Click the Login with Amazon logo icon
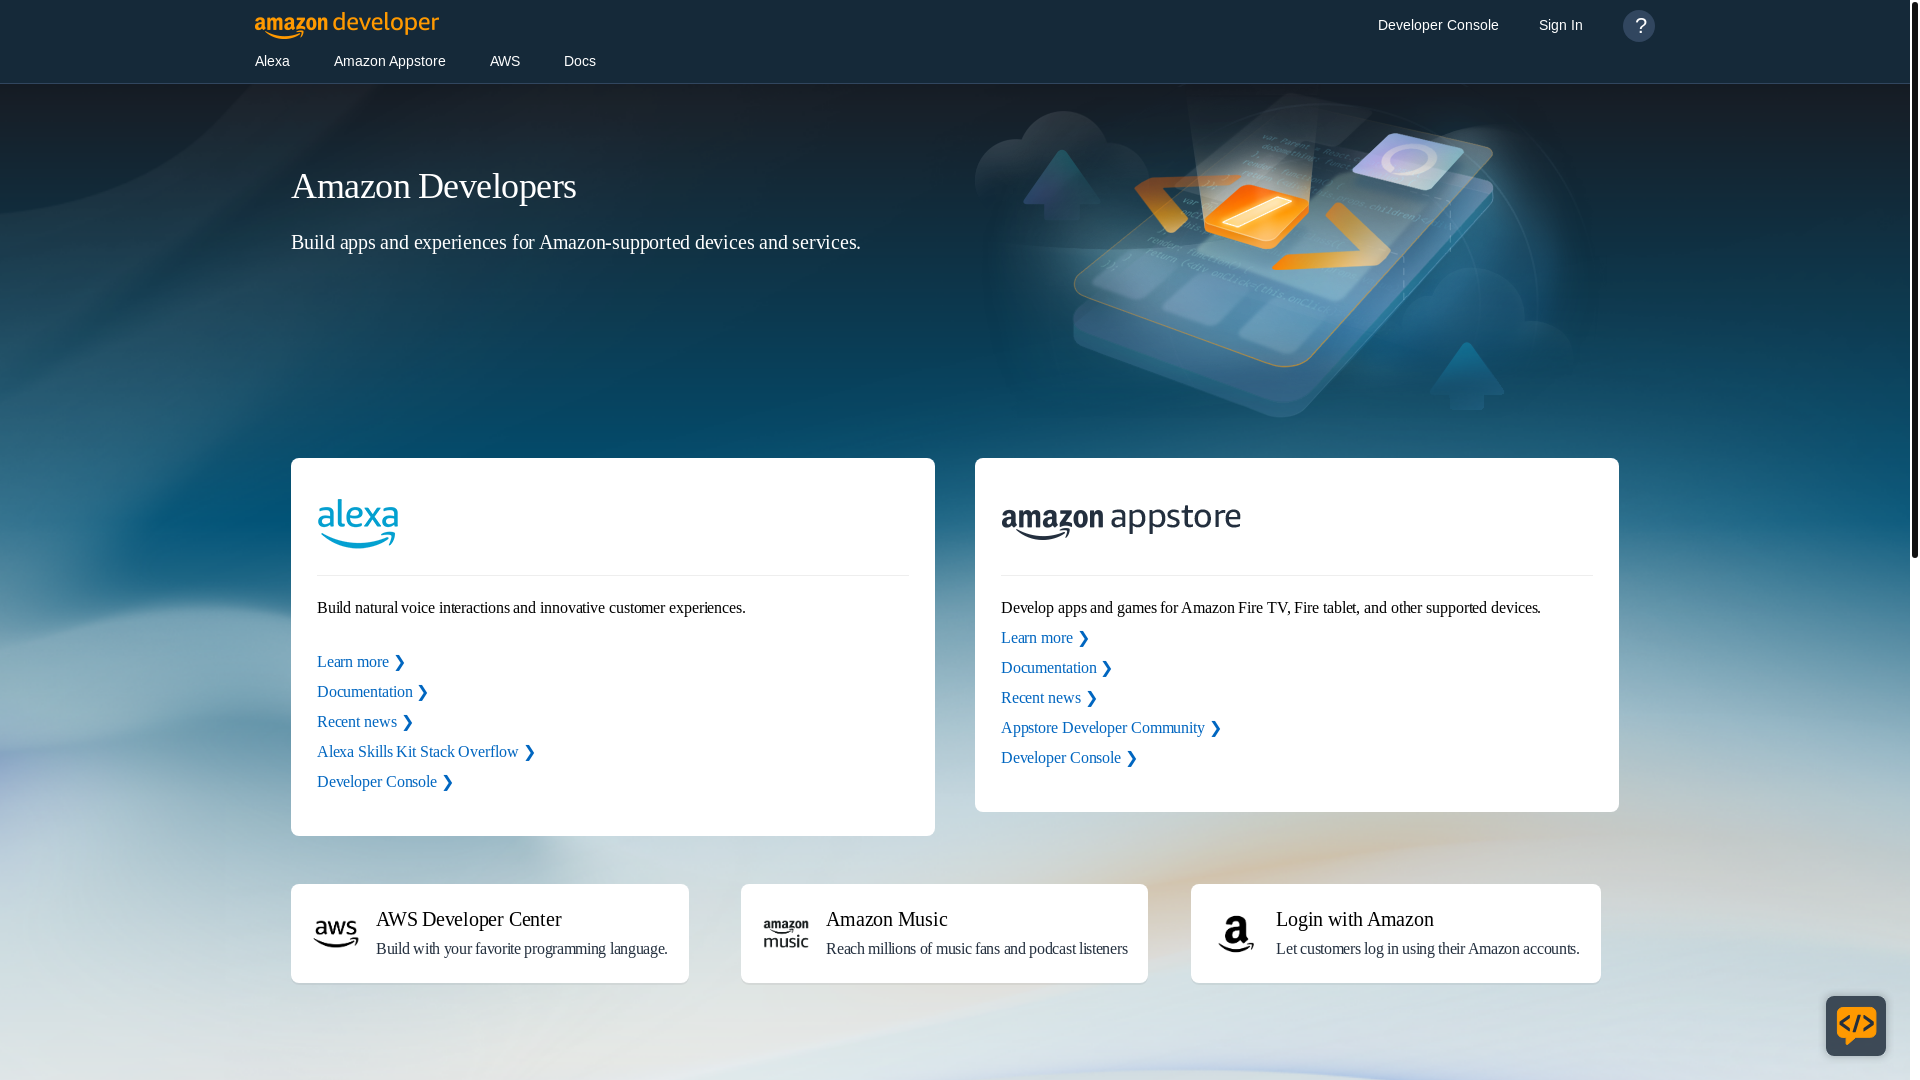Viewport: 1920px width, 1080px height. (1236, 934)
